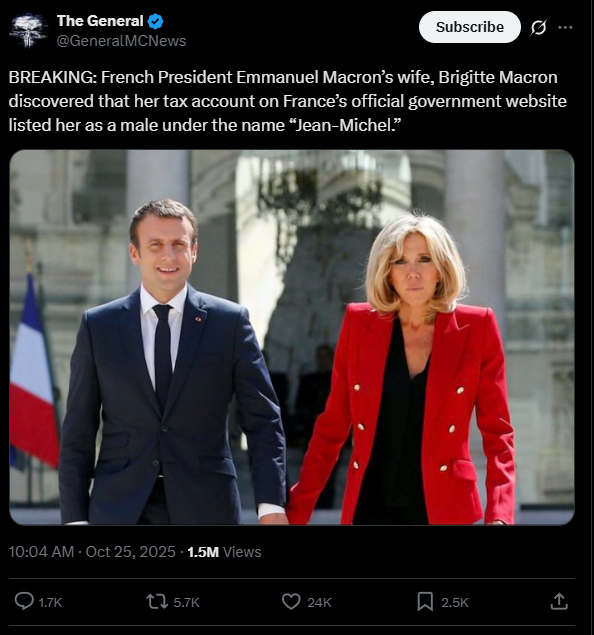Open The General profile avatar

[x=28, y=31]
